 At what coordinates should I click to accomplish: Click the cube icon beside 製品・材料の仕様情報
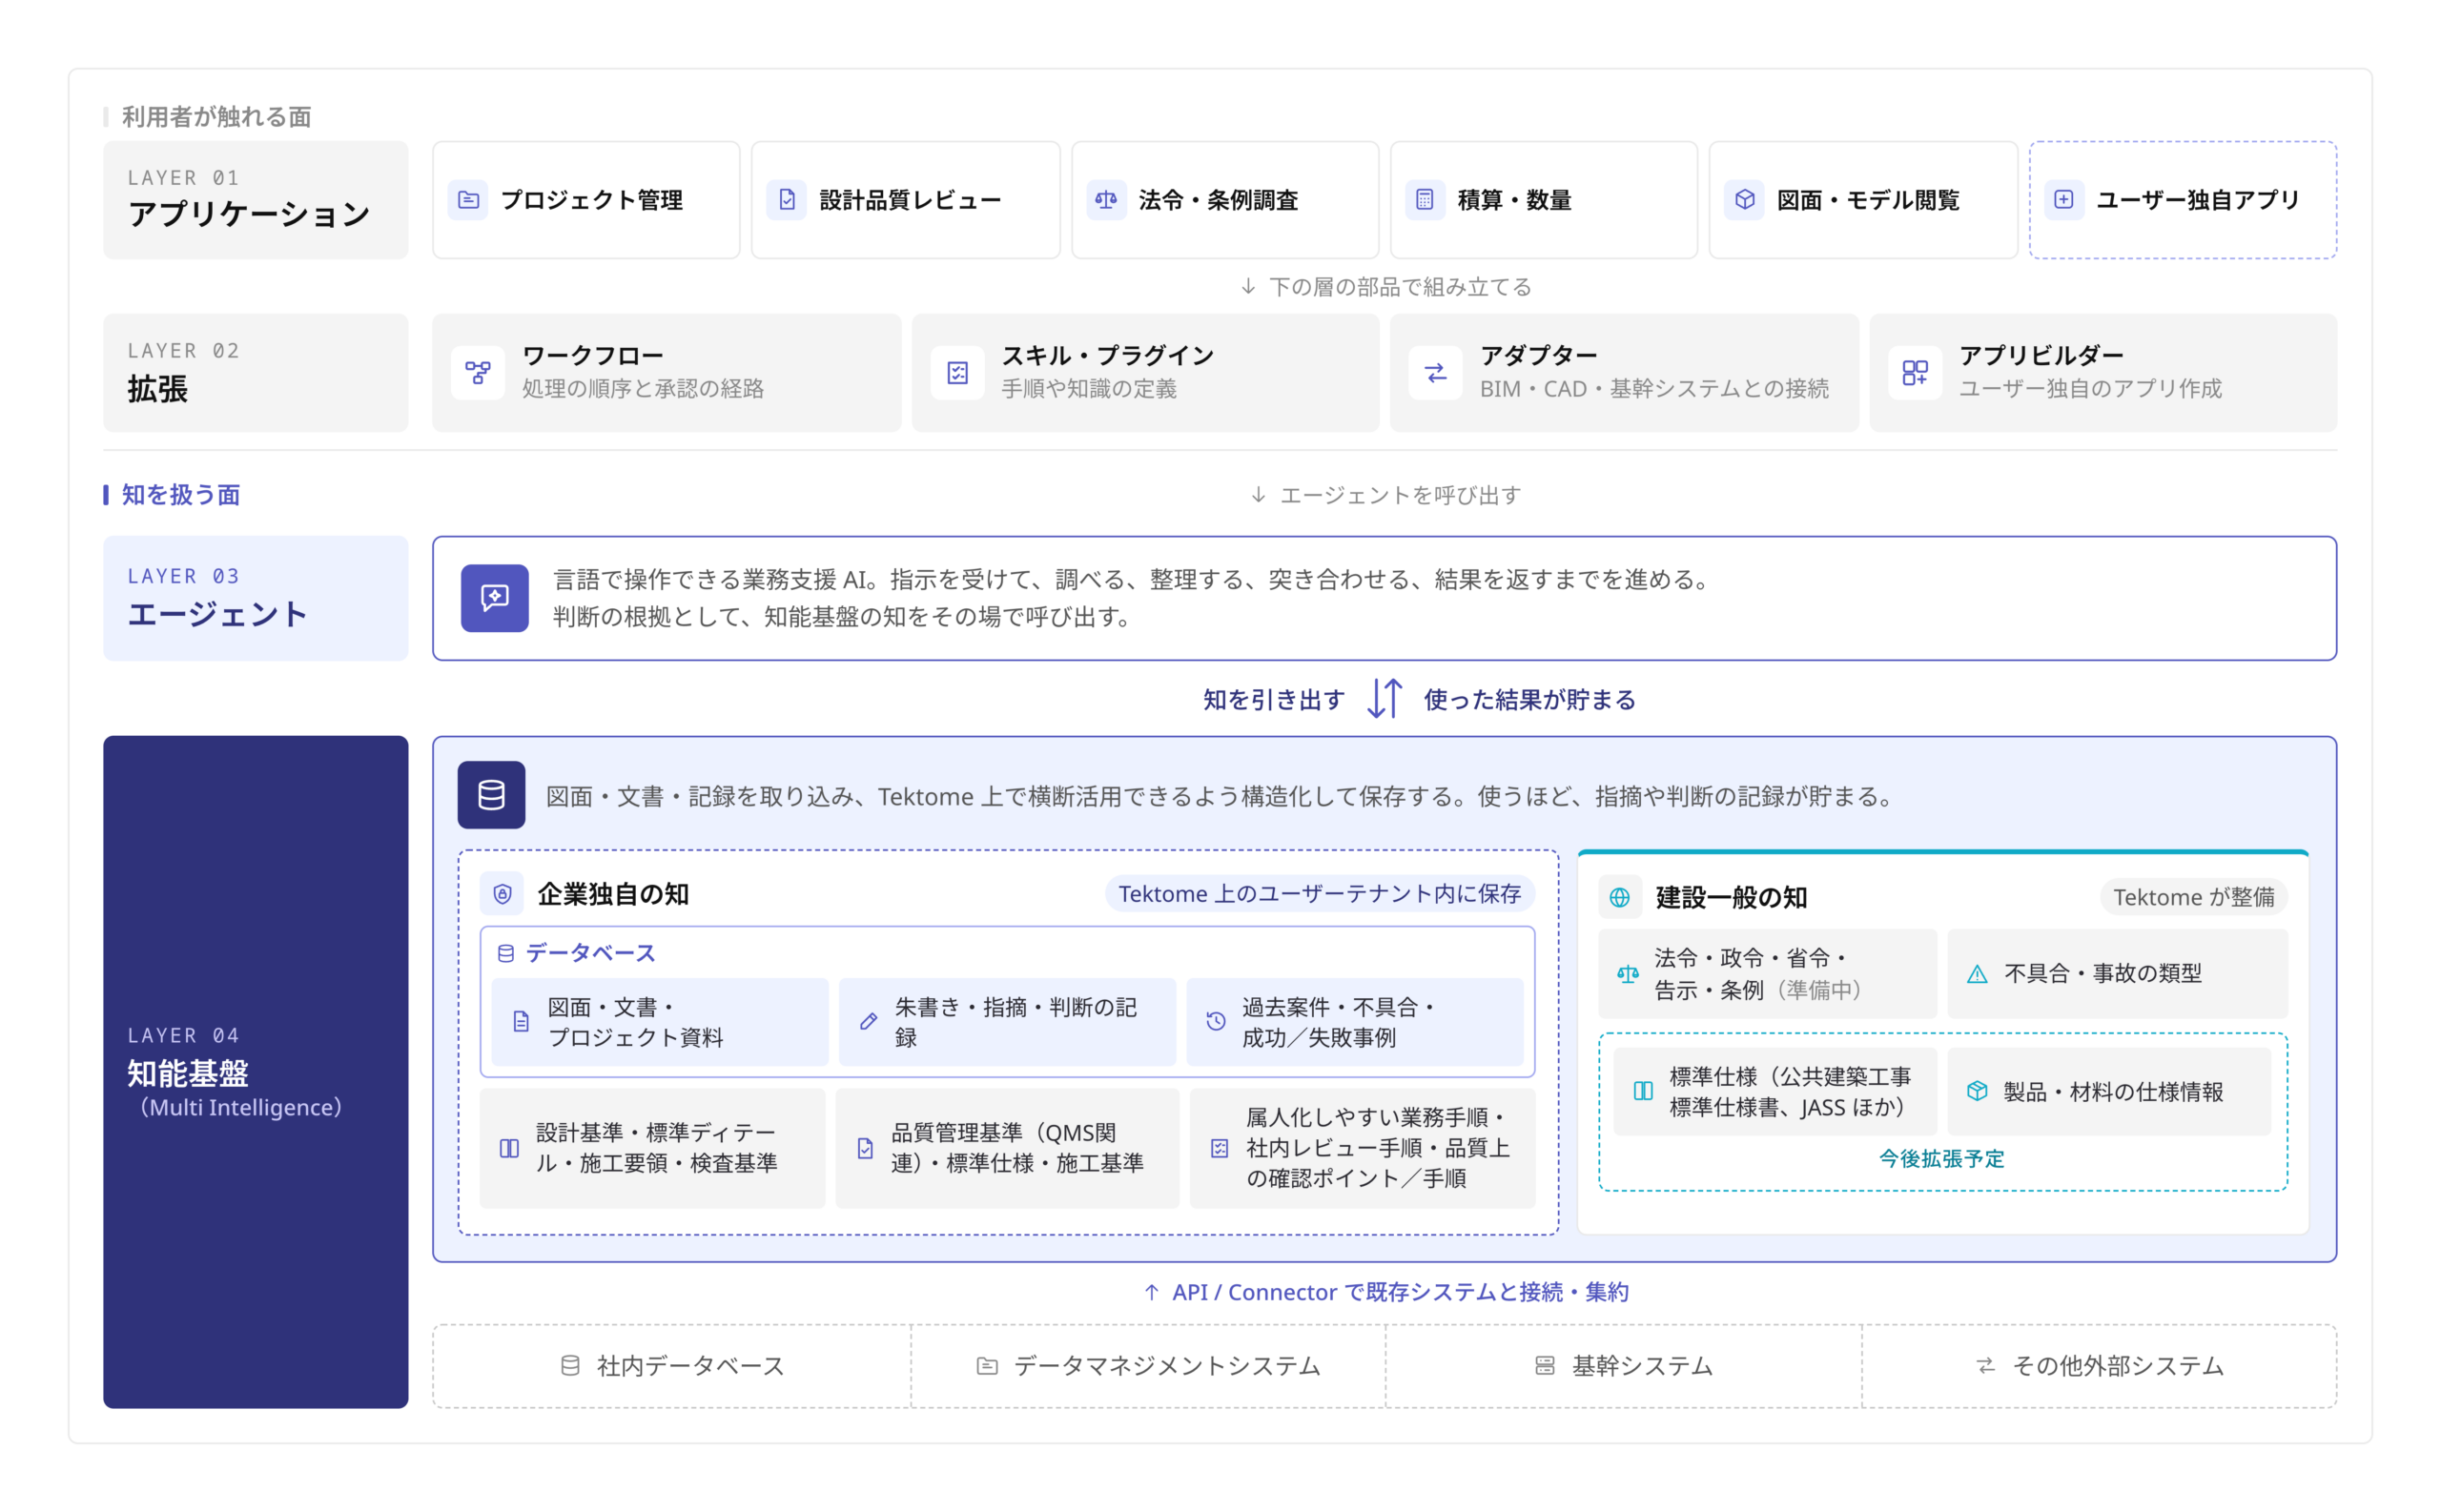pos(1977,1091)
